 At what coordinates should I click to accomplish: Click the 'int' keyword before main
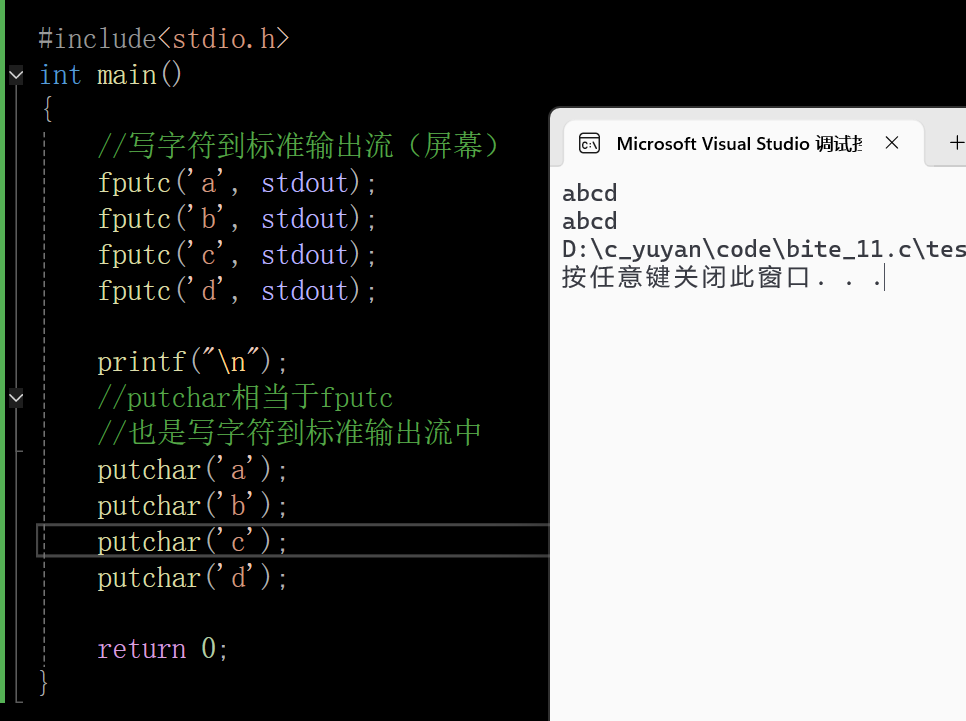pos(60,75)
